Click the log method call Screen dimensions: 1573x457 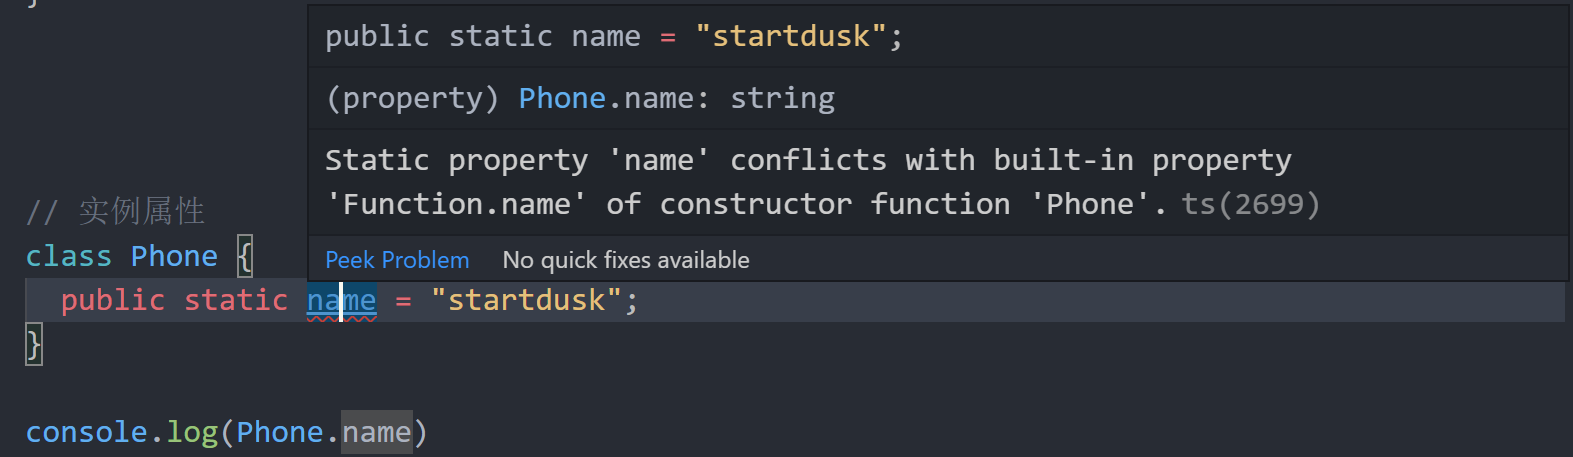coord(192,432)
